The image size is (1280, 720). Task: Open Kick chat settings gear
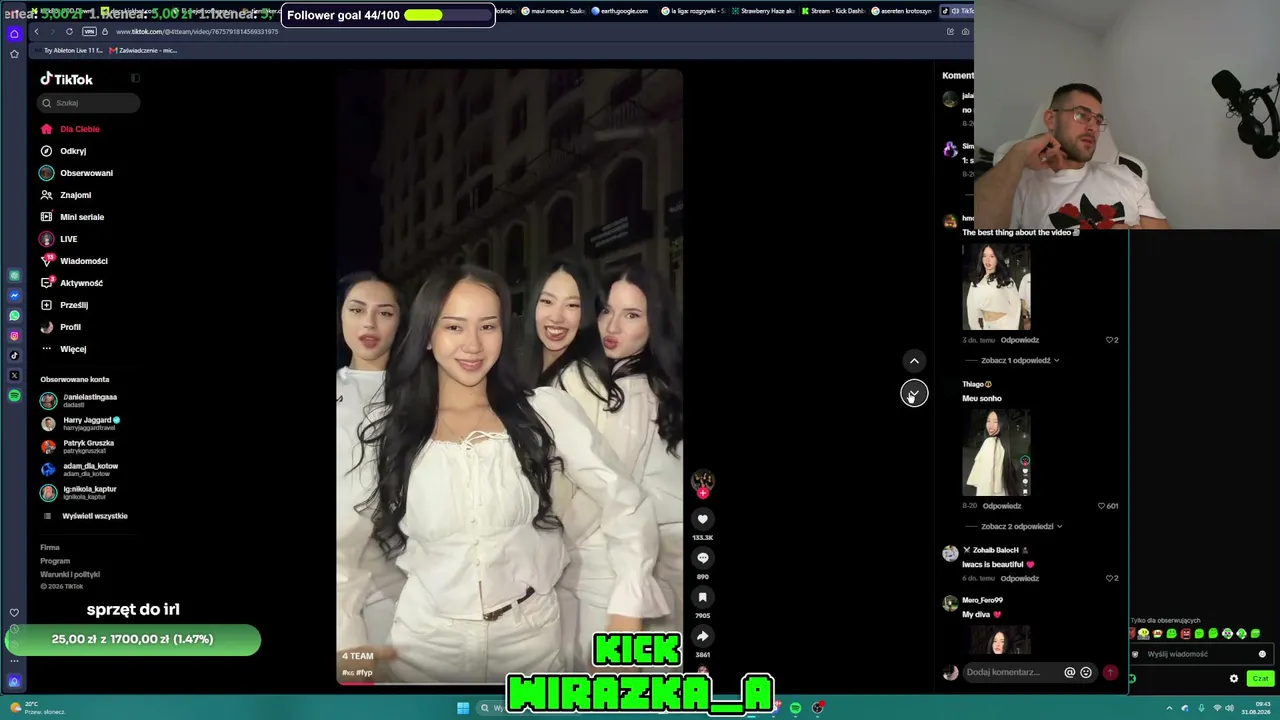point(1234,679)
